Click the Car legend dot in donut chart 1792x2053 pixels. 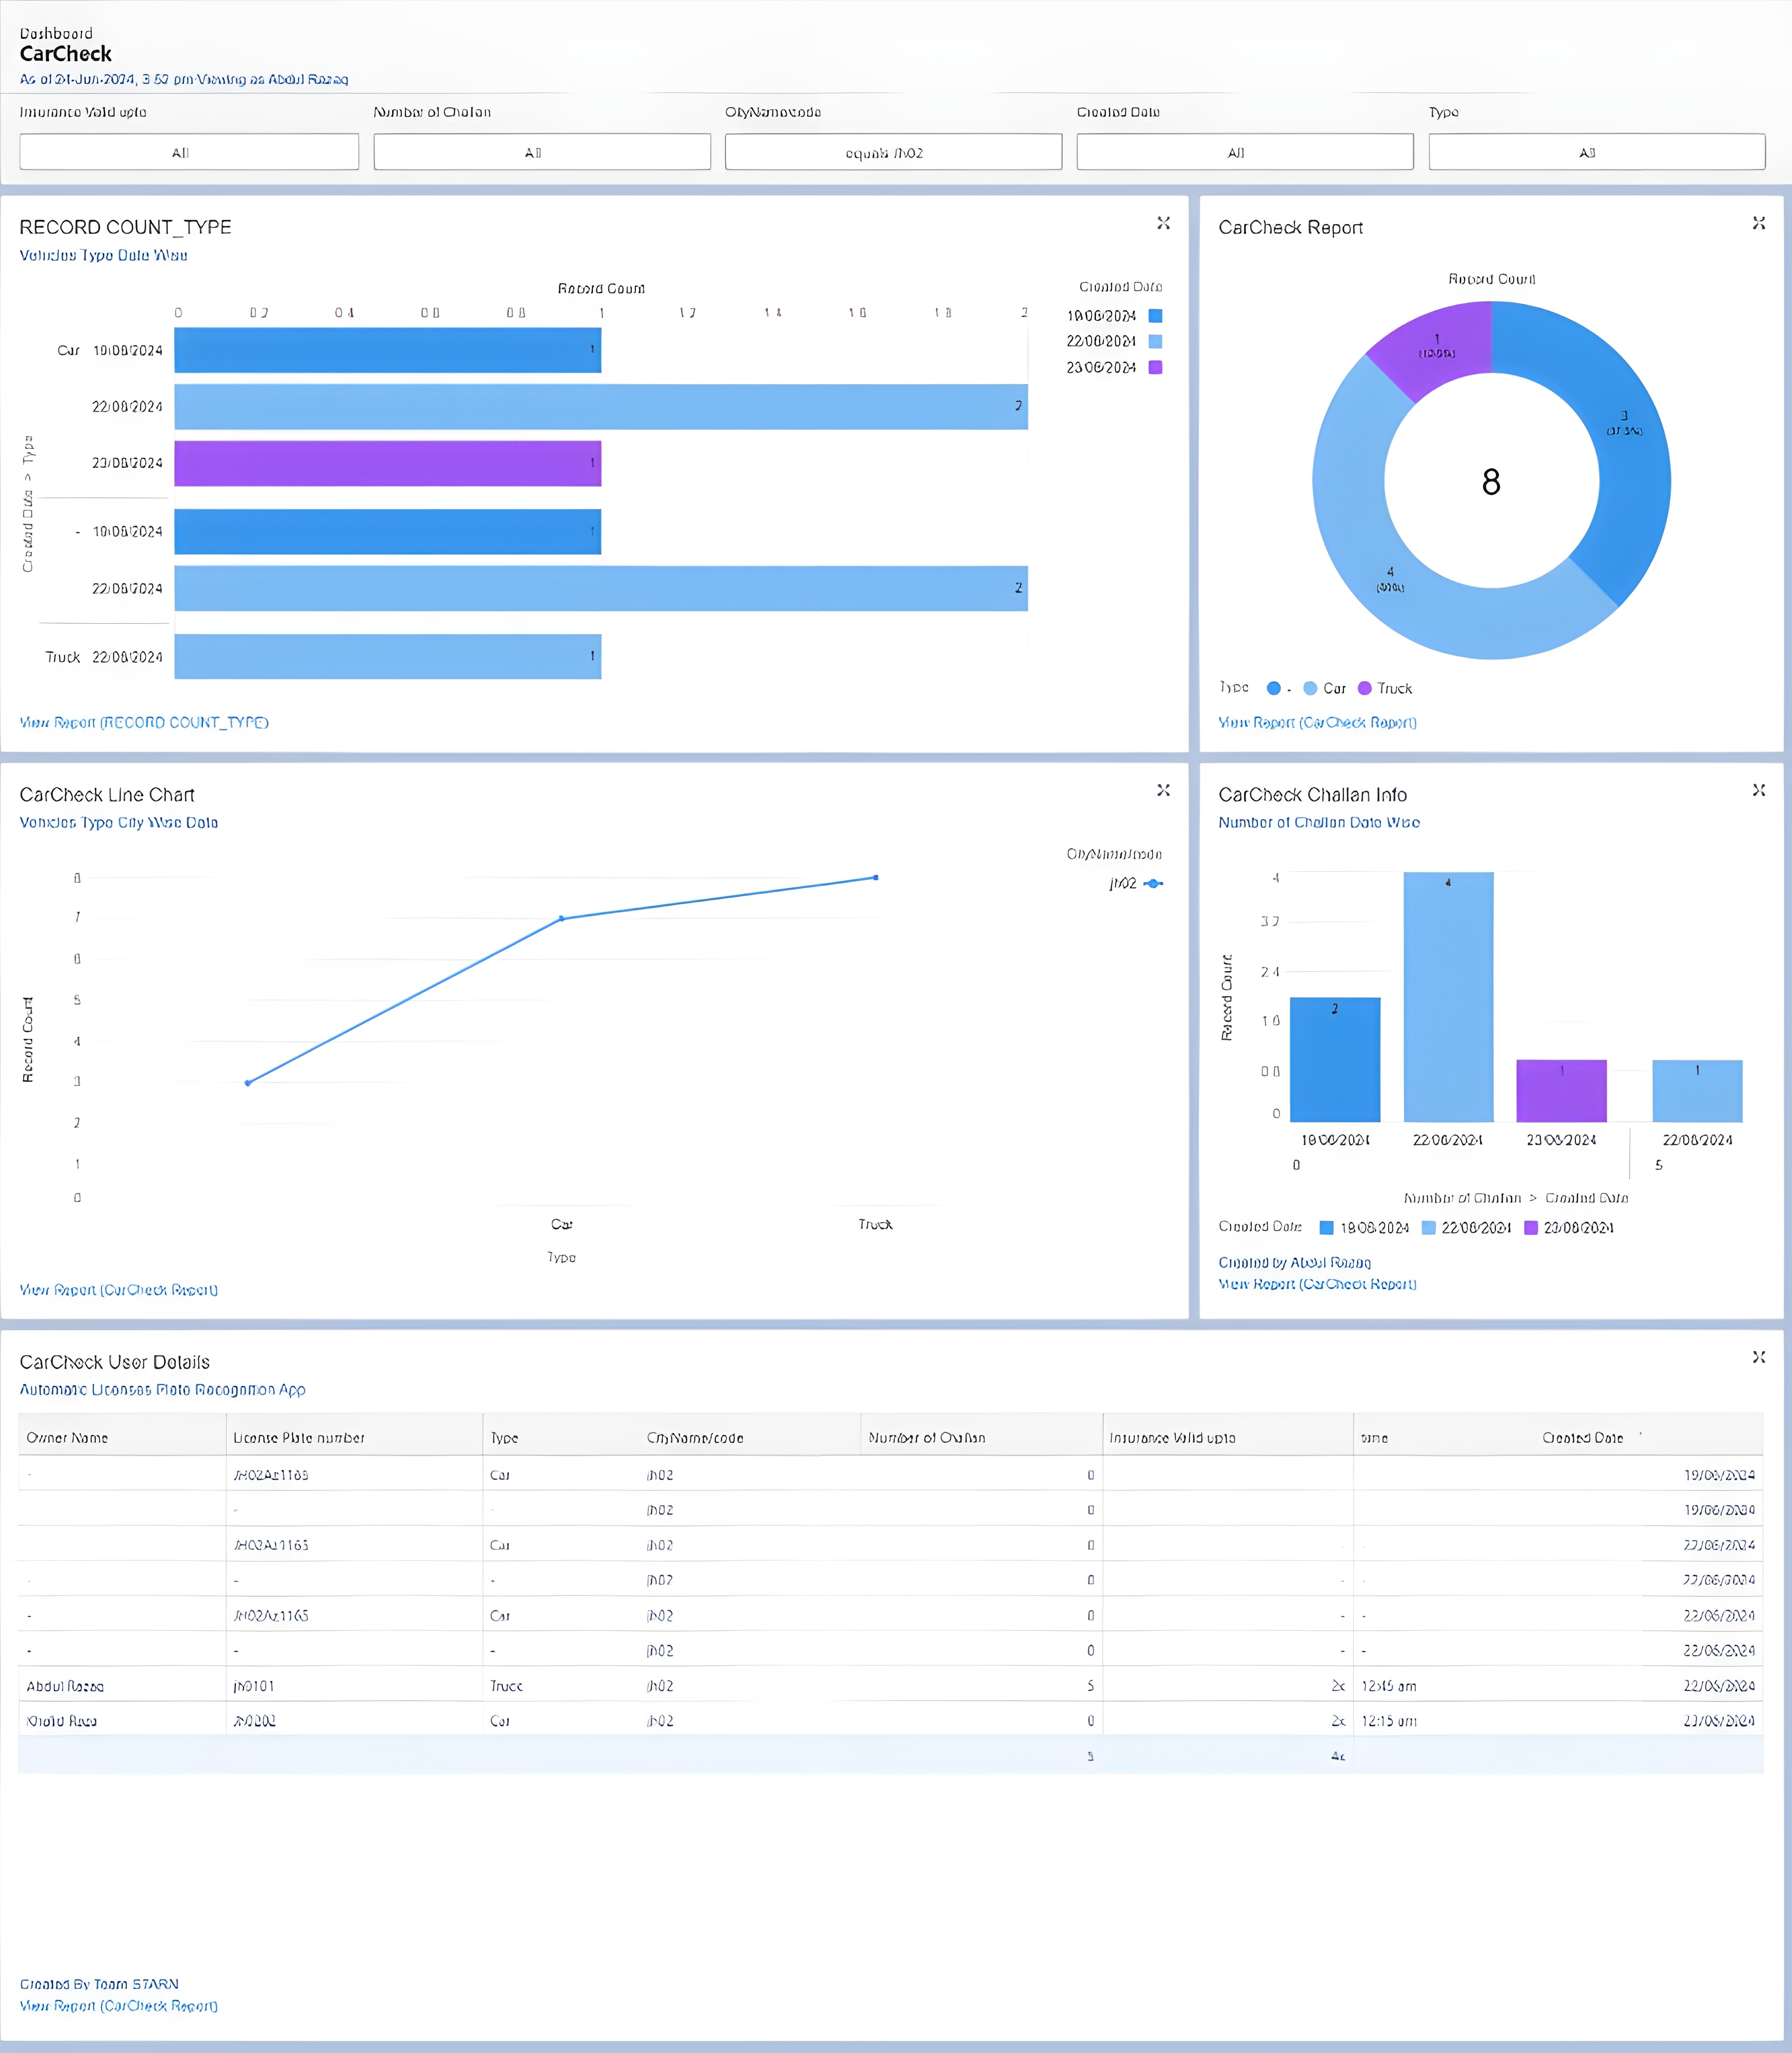coord(1310,688)
